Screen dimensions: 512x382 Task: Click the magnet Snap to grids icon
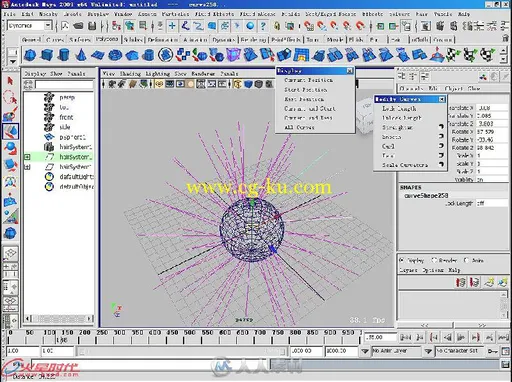click(309, 26)
